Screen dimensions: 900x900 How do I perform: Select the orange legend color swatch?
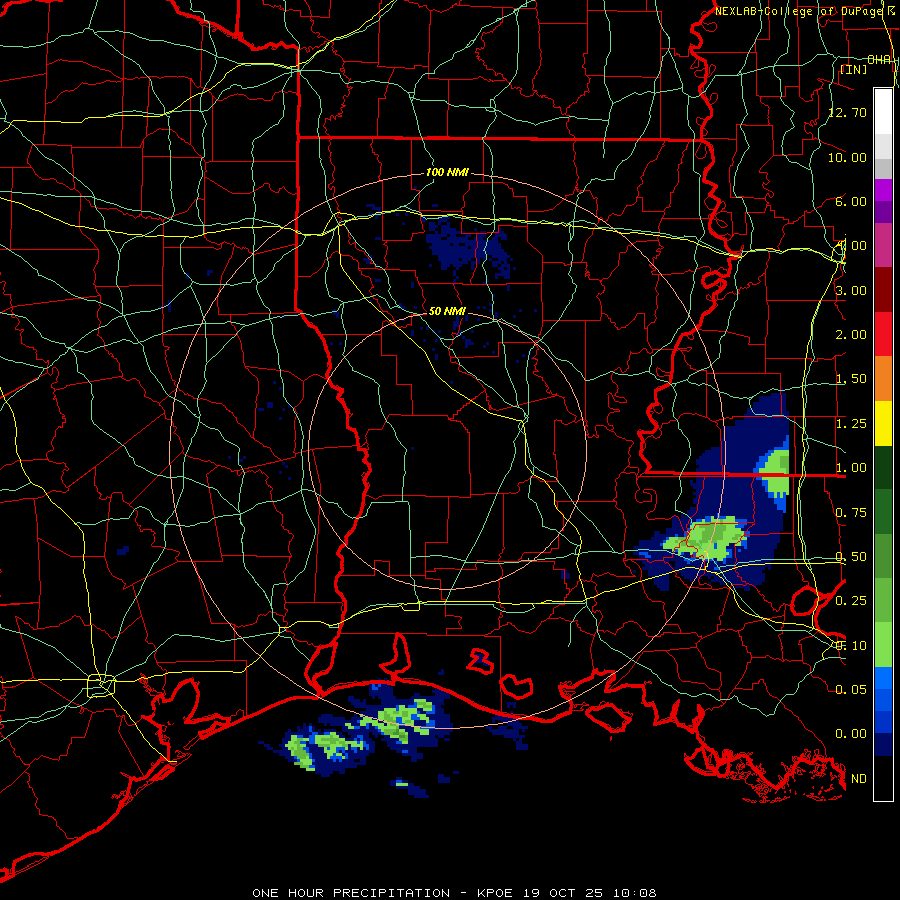click(883, 379)
